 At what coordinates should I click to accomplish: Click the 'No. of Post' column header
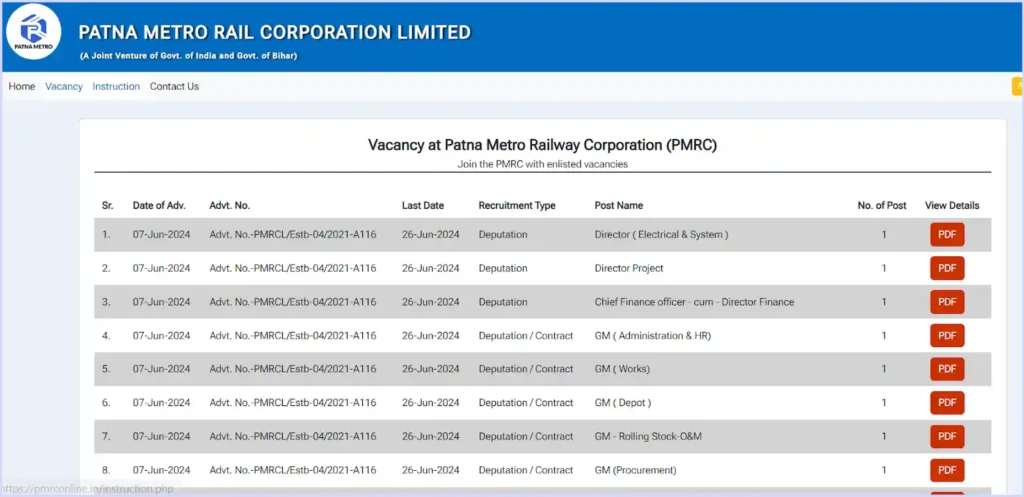[882, 205]
